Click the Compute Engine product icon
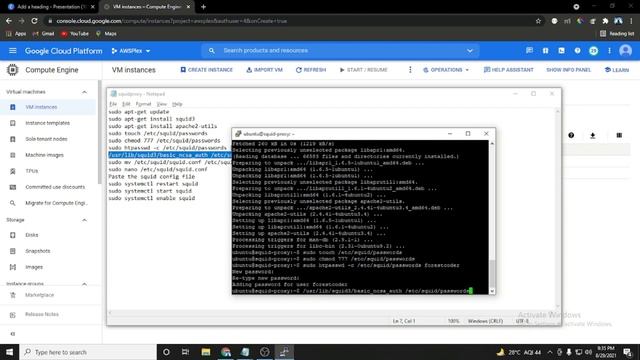This screenshot has height=360, width=640. pyautogui.click(x=13, y=70)
